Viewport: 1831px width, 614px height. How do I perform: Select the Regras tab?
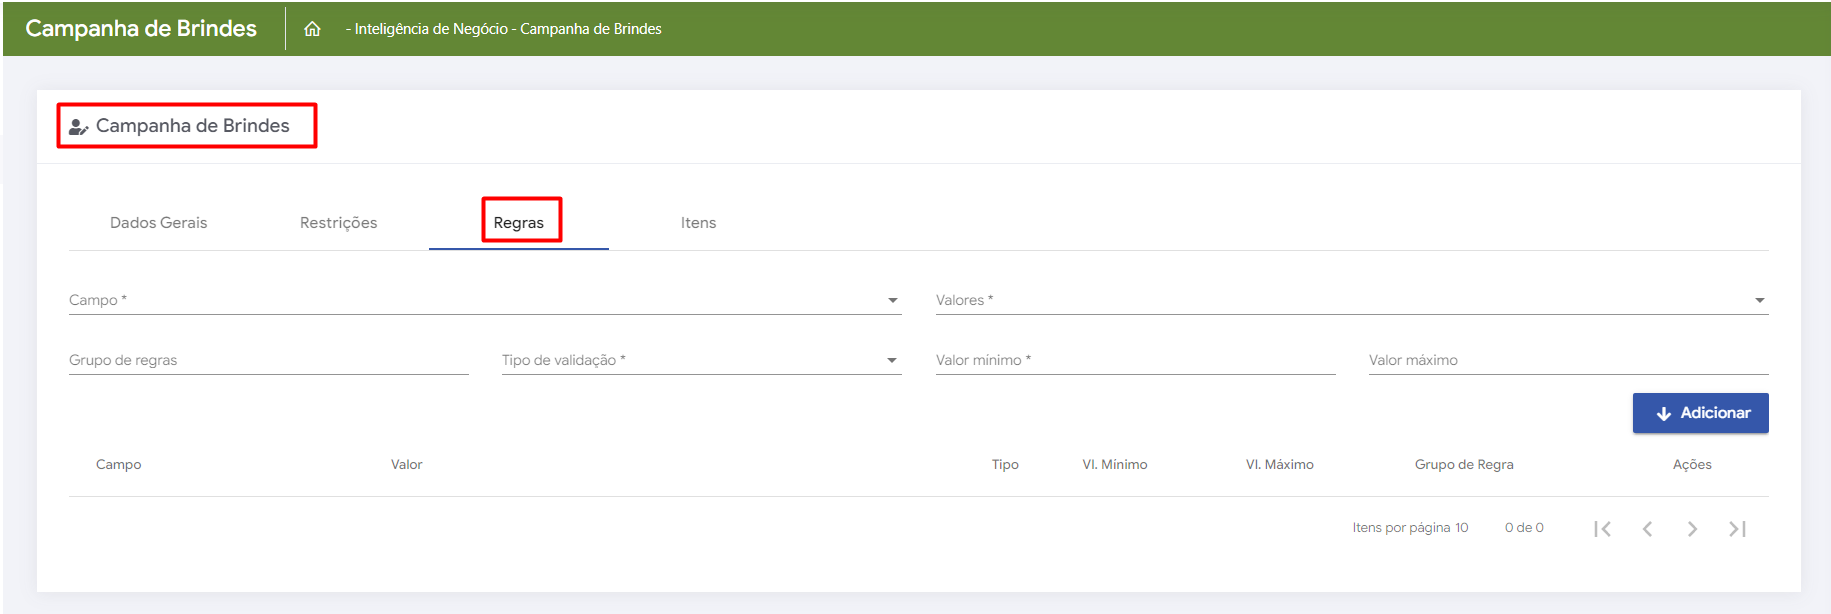(x=519, y=223)
